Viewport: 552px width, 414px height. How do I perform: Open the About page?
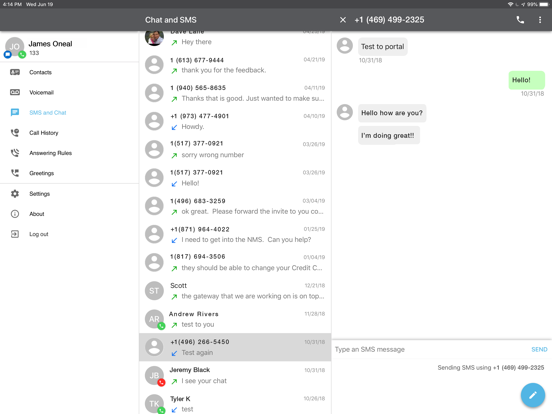coord(69,214)
